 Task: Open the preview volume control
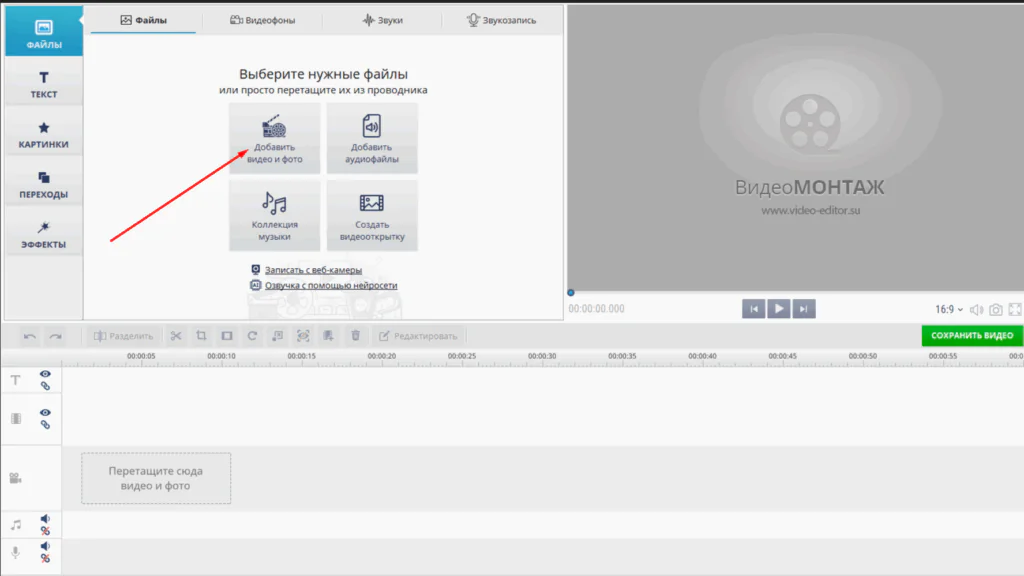[976, 310]
